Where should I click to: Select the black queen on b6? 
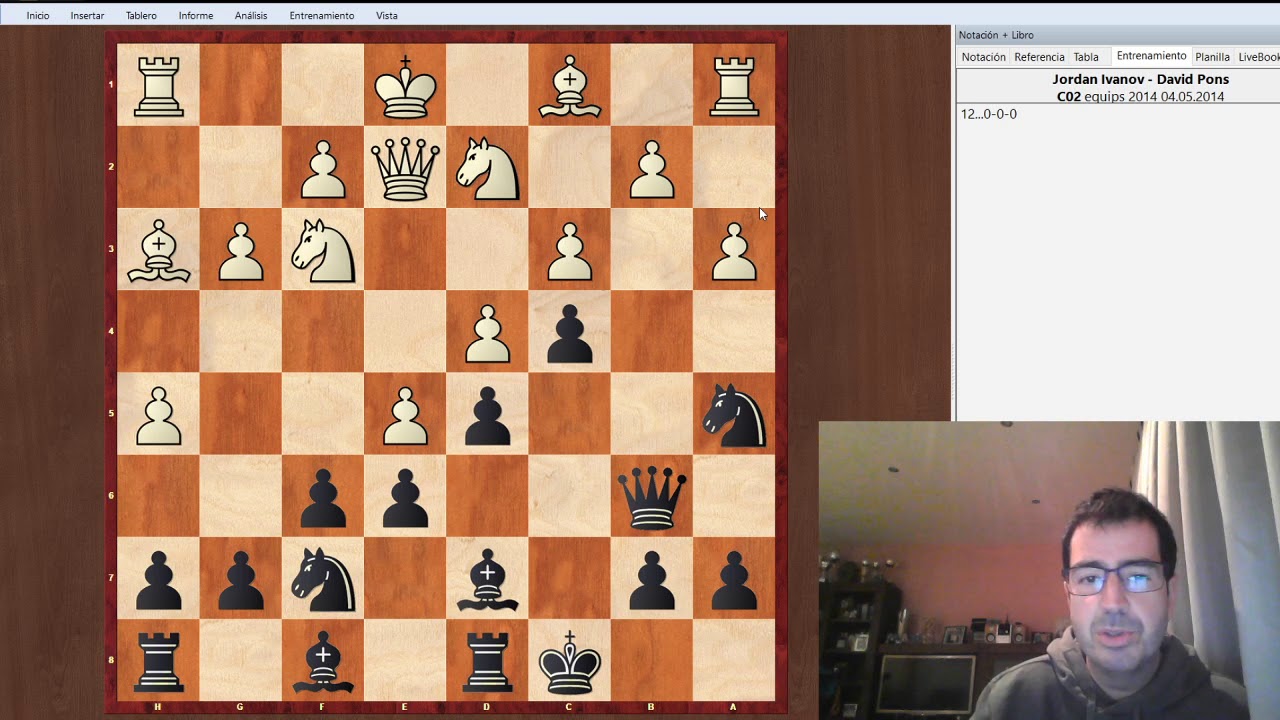652,498
